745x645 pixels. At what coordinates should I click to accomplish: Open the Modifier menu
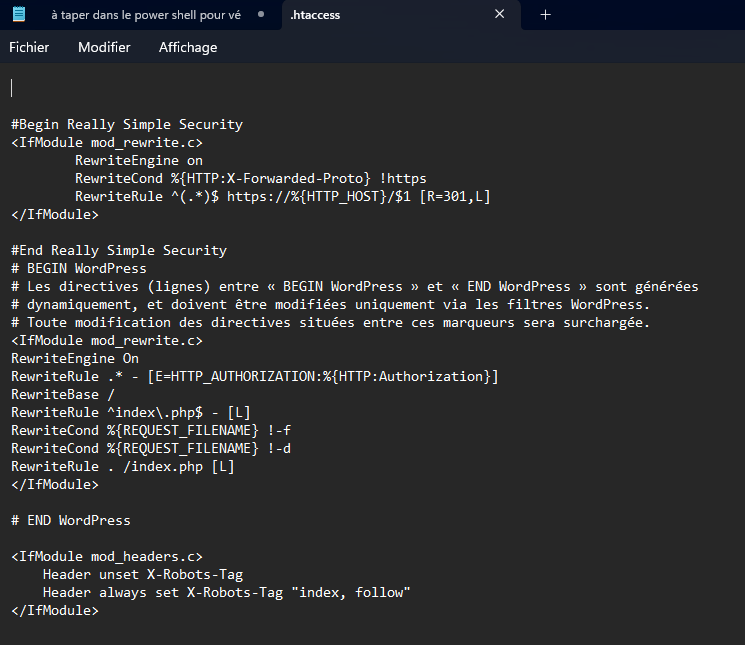point(104,47)
